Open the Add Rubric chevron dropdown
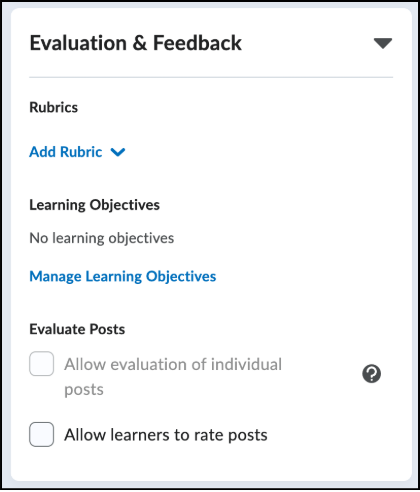Image resolution: width=420 pixels, height=492 pixels. [118, 152]
